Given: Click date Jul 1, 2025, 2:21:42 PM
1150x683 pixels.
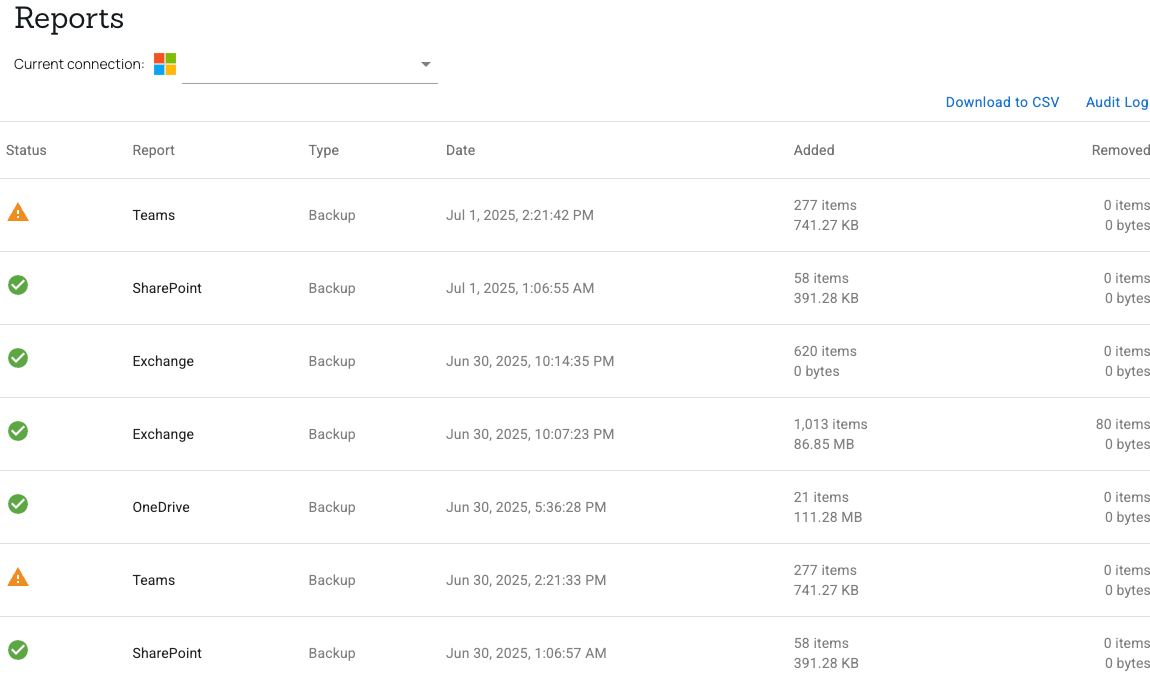Looking at the screenshot, I should click(x=520, y=215).
